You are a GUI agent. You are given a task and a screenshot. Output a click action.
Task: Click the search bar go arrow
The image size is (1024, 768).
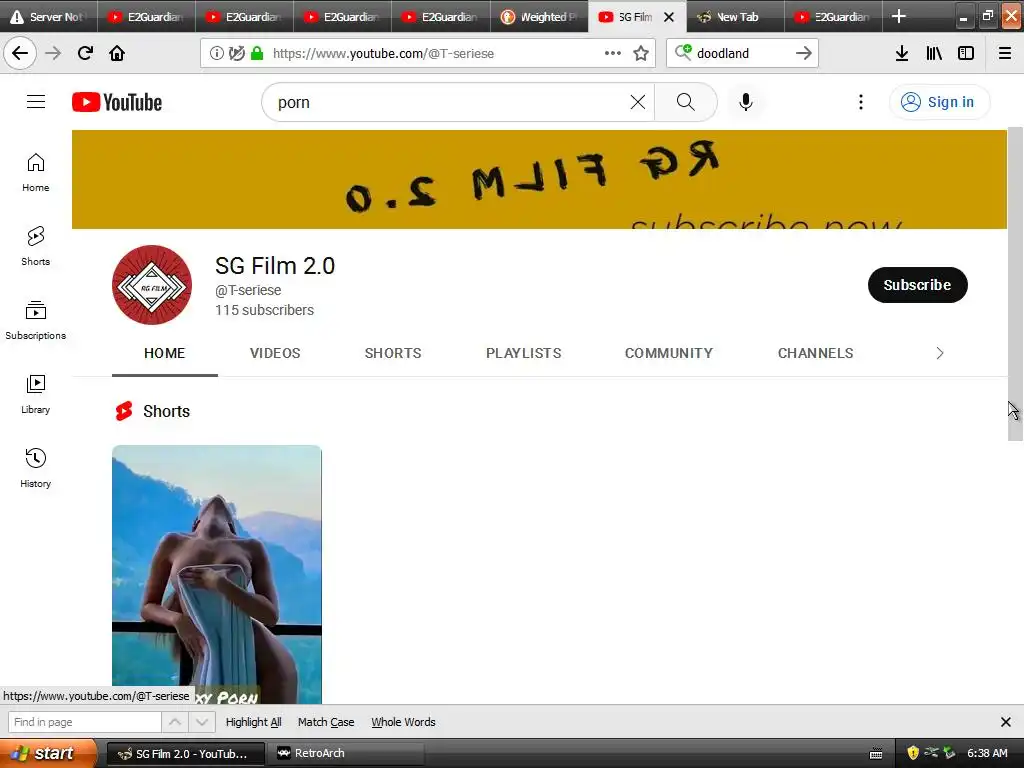(x=804, y=53)
